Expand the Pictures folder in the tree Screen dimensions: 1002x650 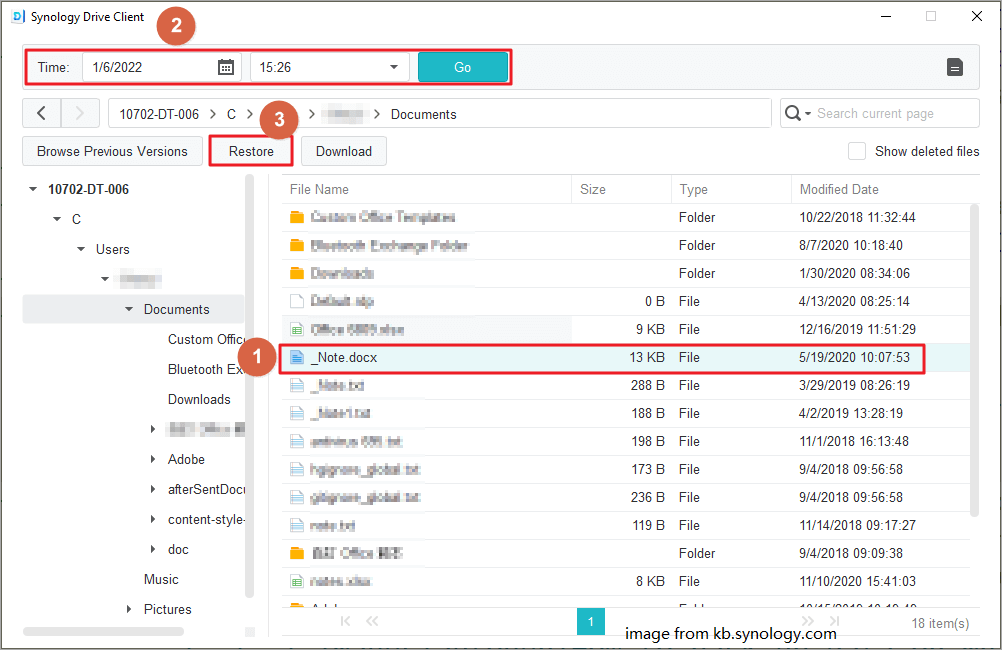[x=128, y=609]
